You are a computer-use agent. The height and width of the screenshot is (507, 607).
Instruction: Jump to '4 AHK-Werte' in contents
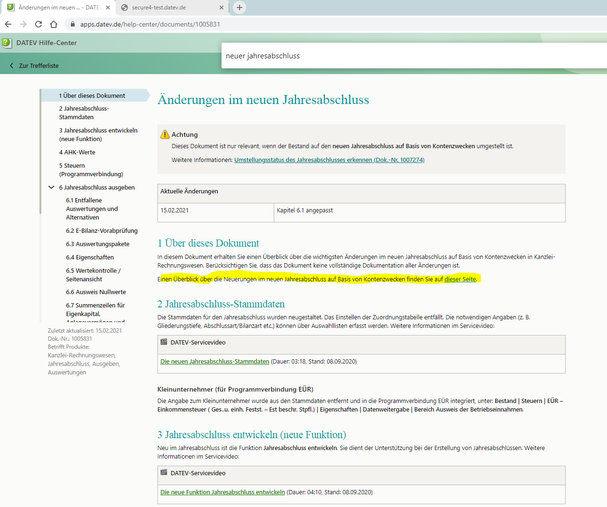(80, 151)
